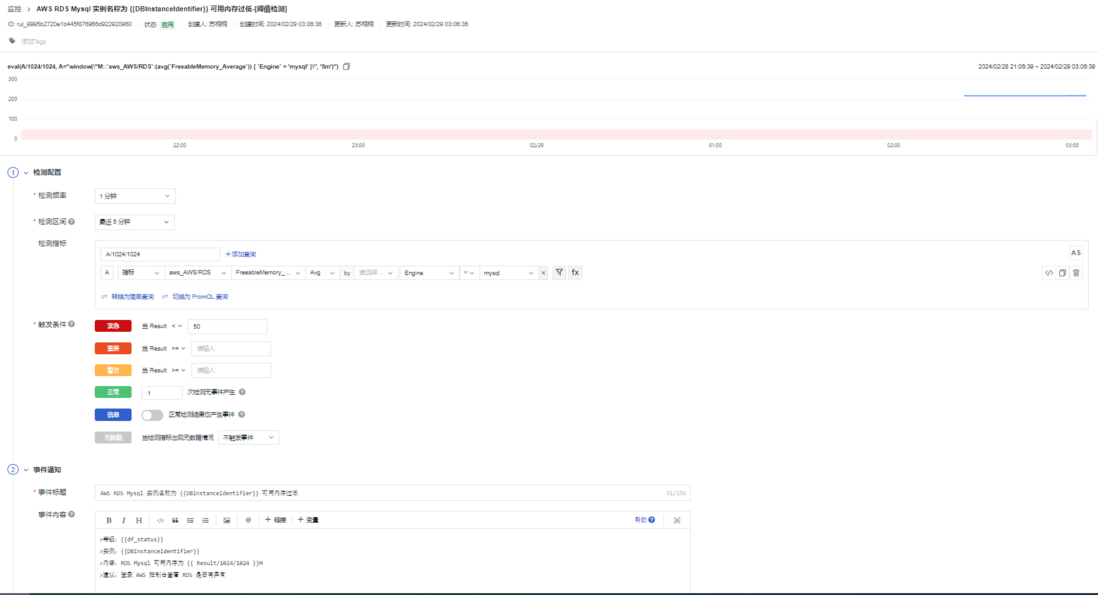Click the + 变量 editor button
This screenshot has width=1098, height=595.
point(308,520)
